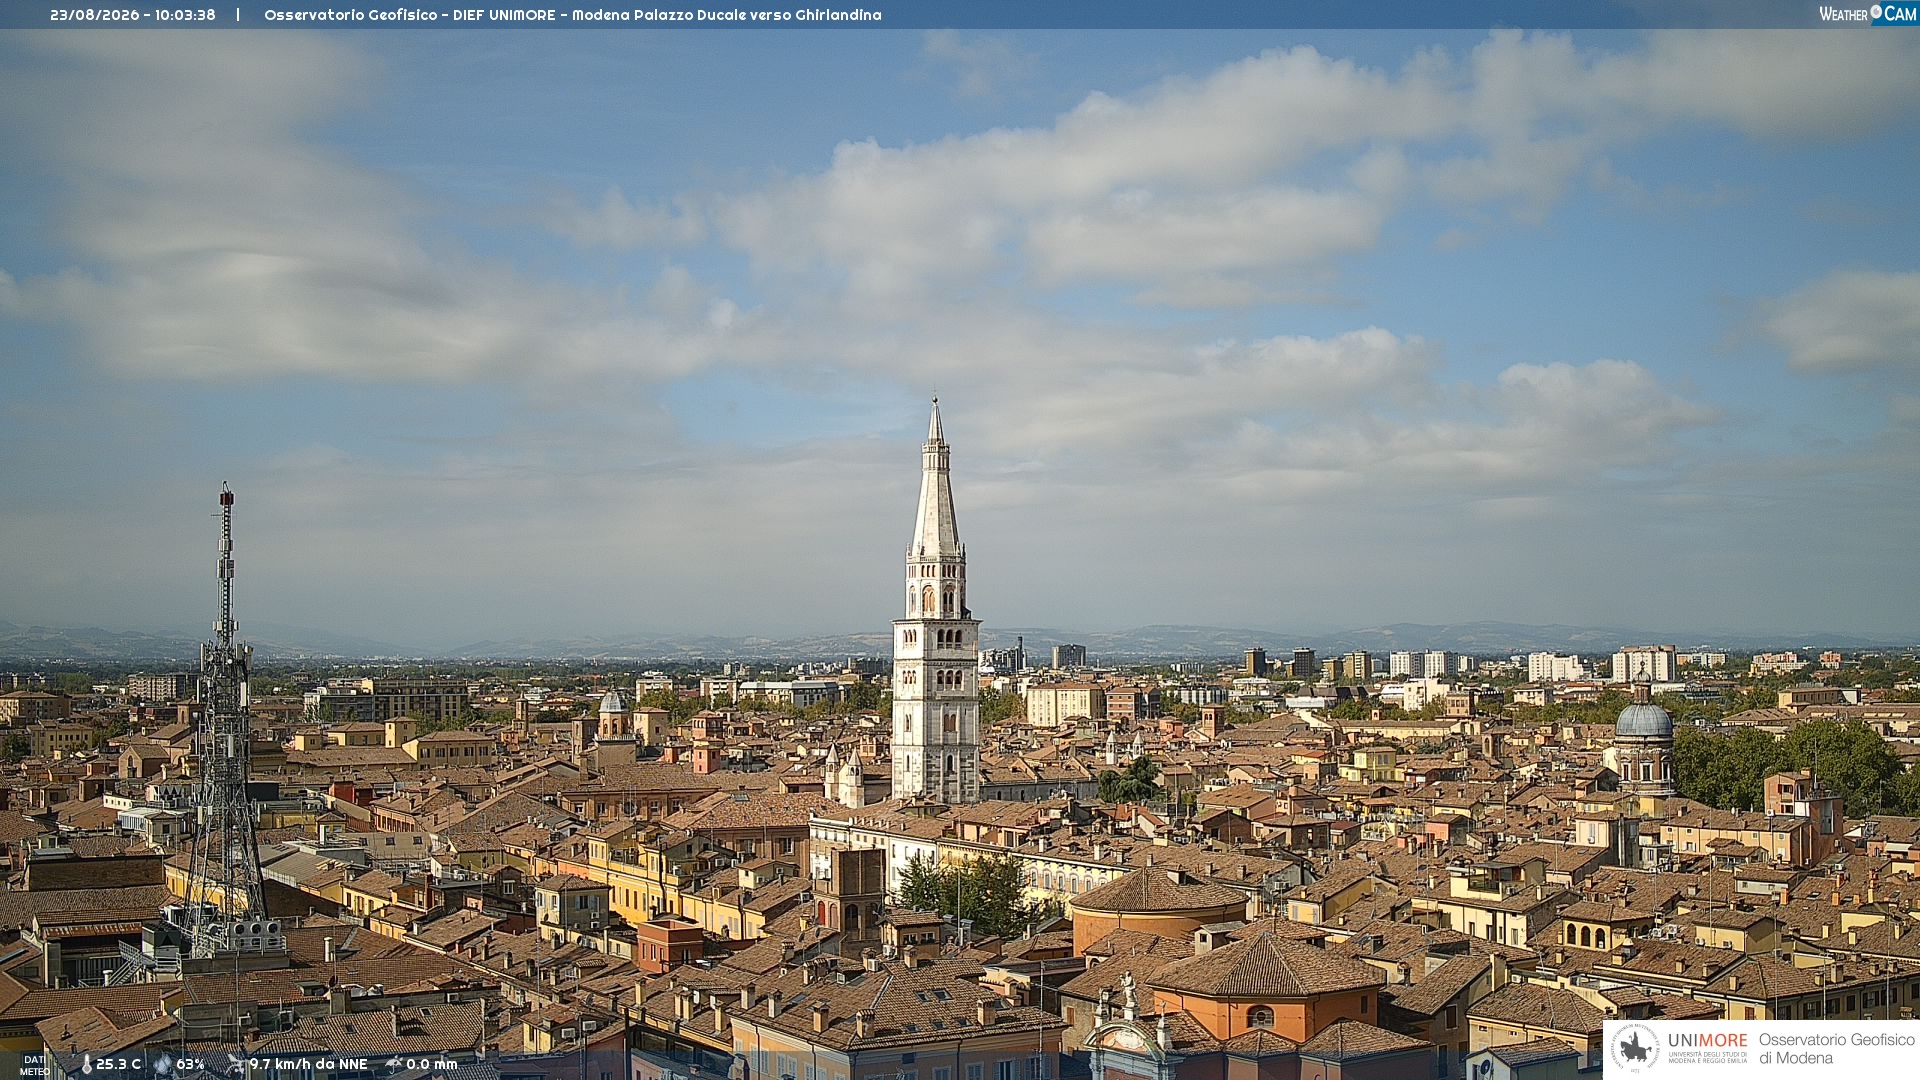
Task: Click the lattice radio antenna tower
Action: click(225, 720)
